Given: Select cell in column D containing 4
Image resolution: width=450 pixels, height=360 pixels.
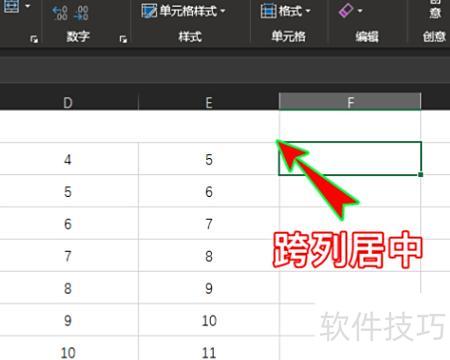Looking at the screenshot, I should click(68, 159).
